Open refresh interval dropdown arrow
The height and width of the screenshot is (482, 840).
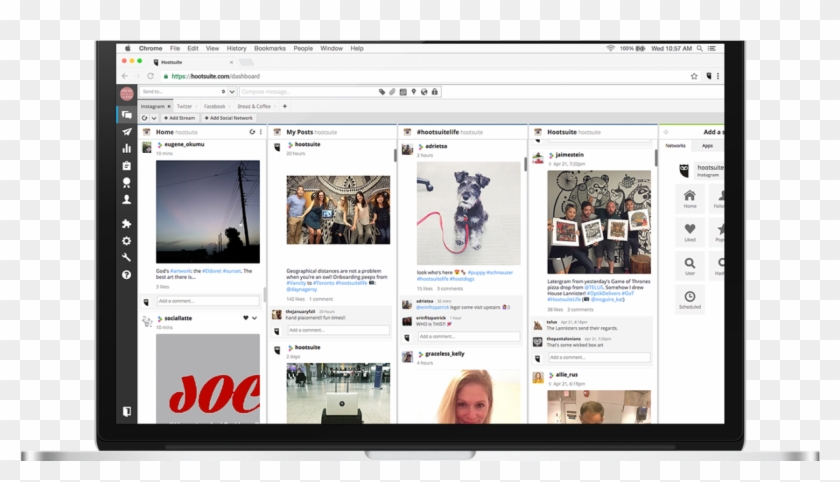154,118
